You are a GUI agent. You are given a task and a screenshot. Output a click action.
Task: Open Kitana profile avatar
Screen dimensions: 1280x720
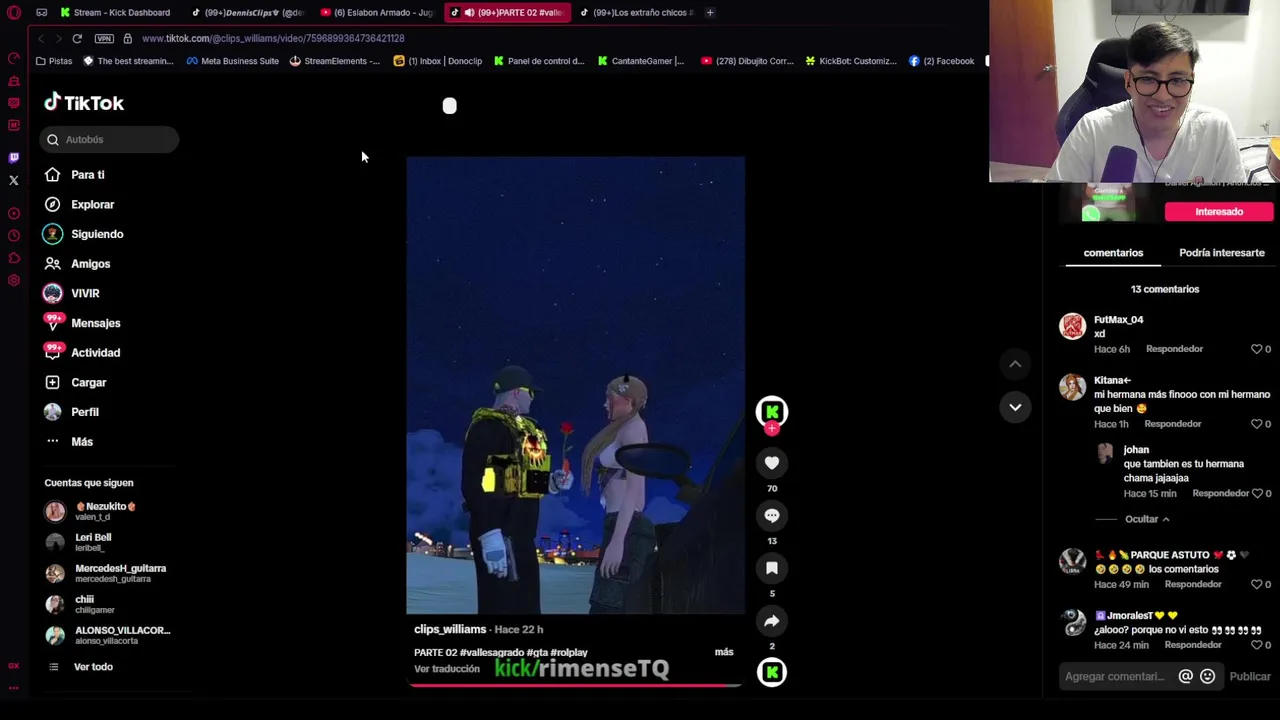[1073, 388]
